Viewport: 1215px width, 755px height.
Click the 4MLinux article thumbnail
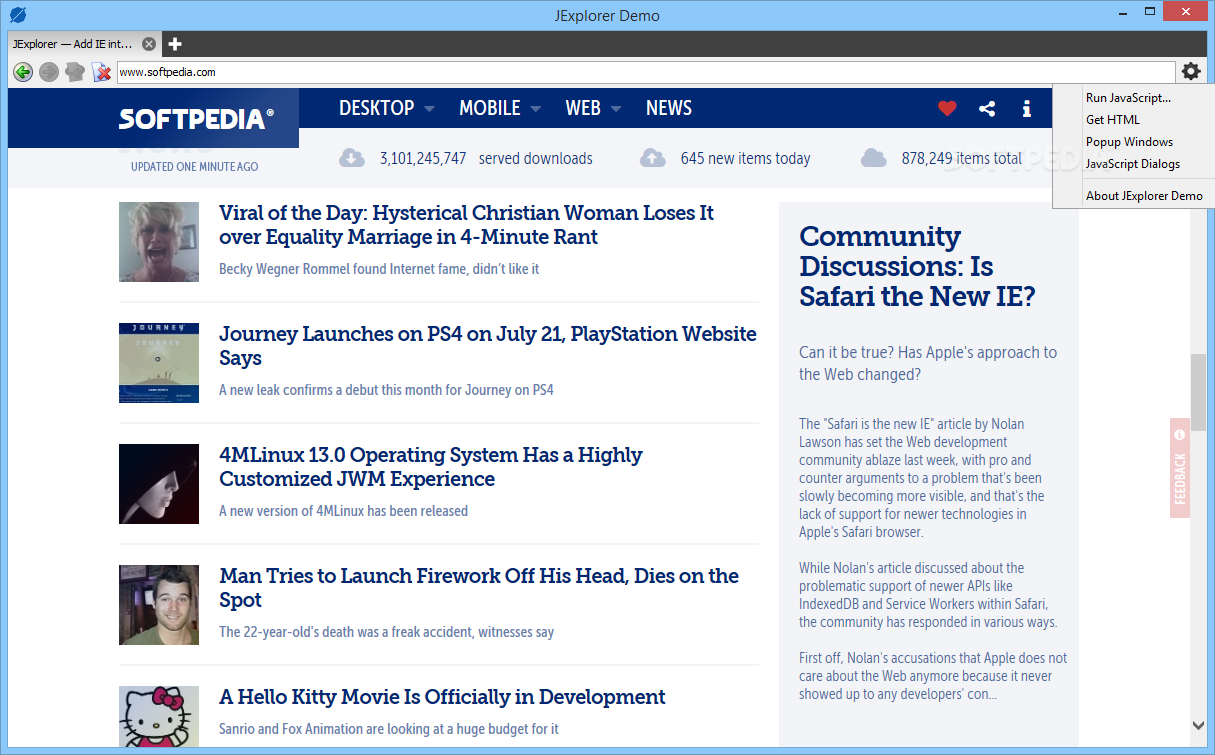pos(159,483)
